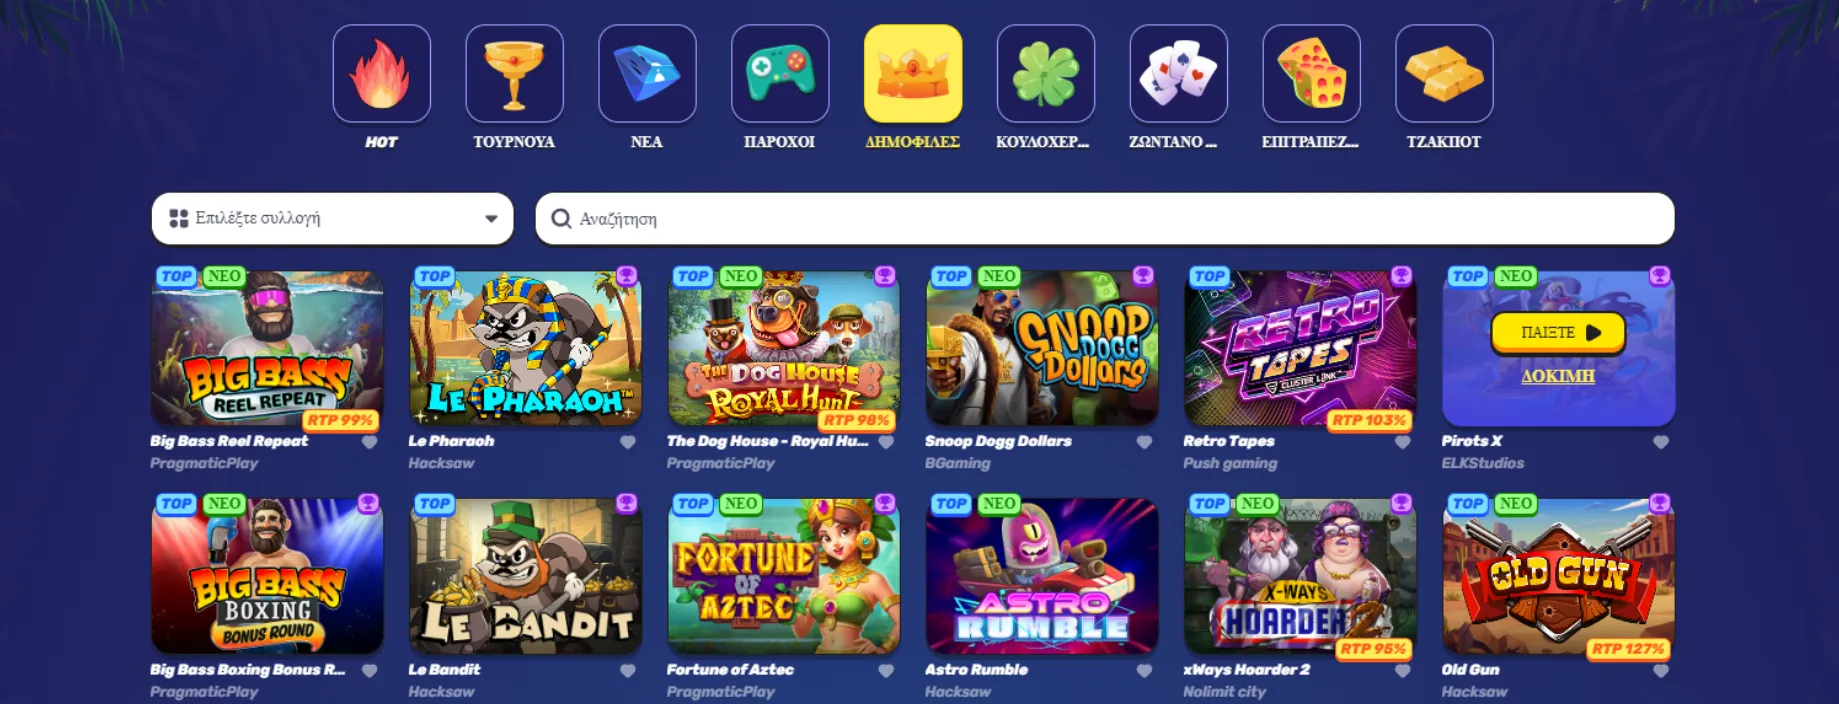The width and height of the screenshot is (1839, 704).
Task: Click the Αναζήτηση search field
Action: coord(1105,218)
